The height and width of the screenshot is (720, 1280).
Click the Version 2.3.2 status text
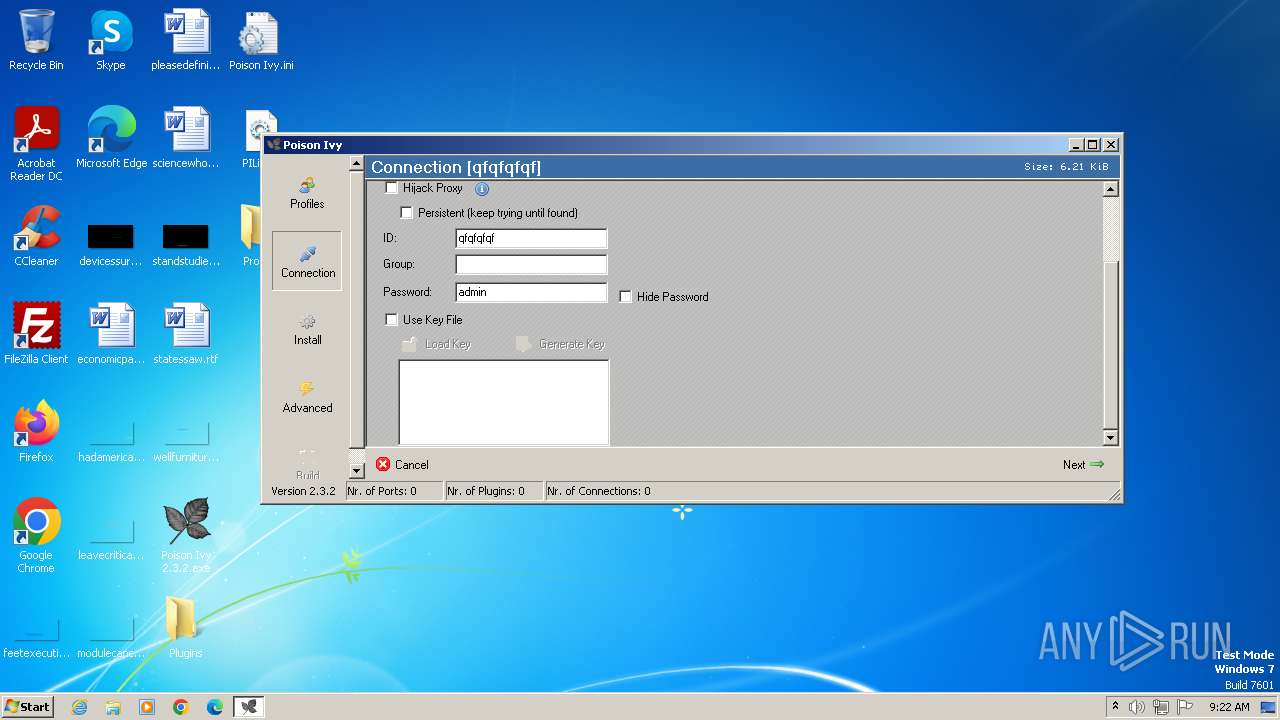303,491
